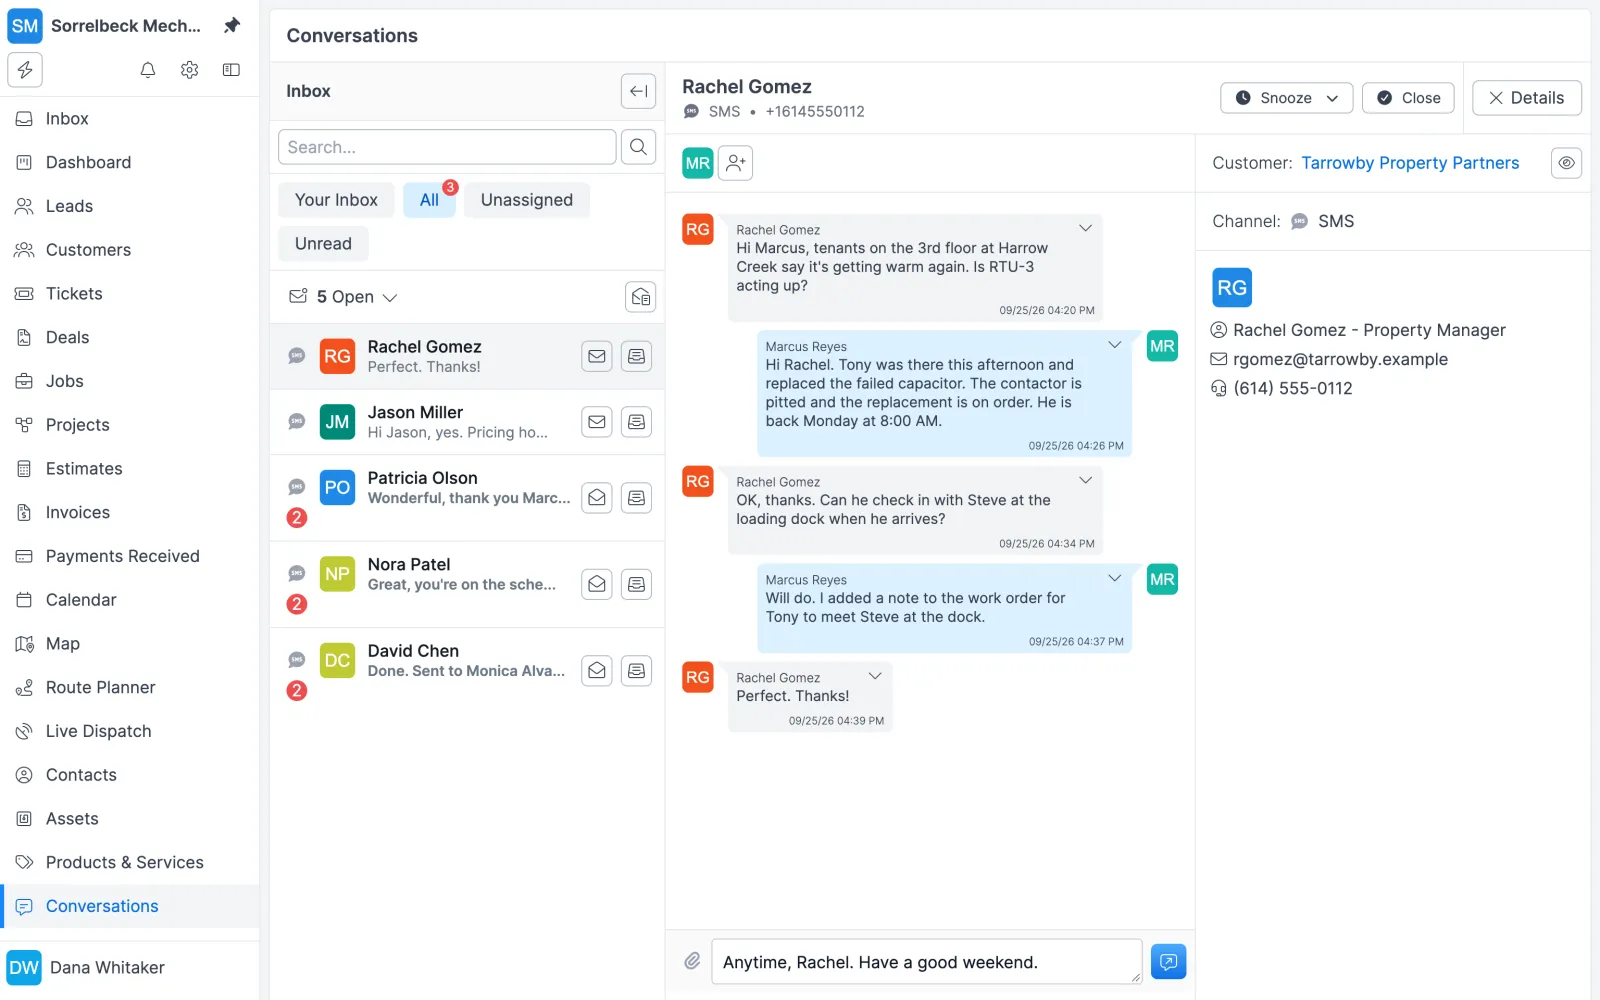Add assignee with the person-plus icon
The height and width of the screenshot is (1000, 1600).
click(x=735, y=163)
